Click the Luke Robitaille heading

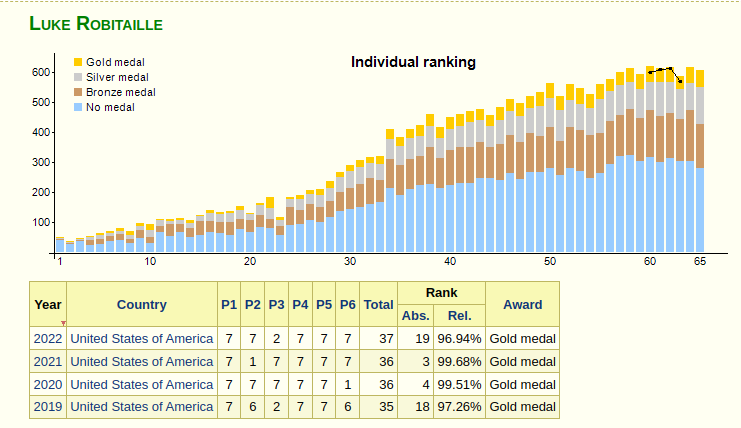click(96, 24)
